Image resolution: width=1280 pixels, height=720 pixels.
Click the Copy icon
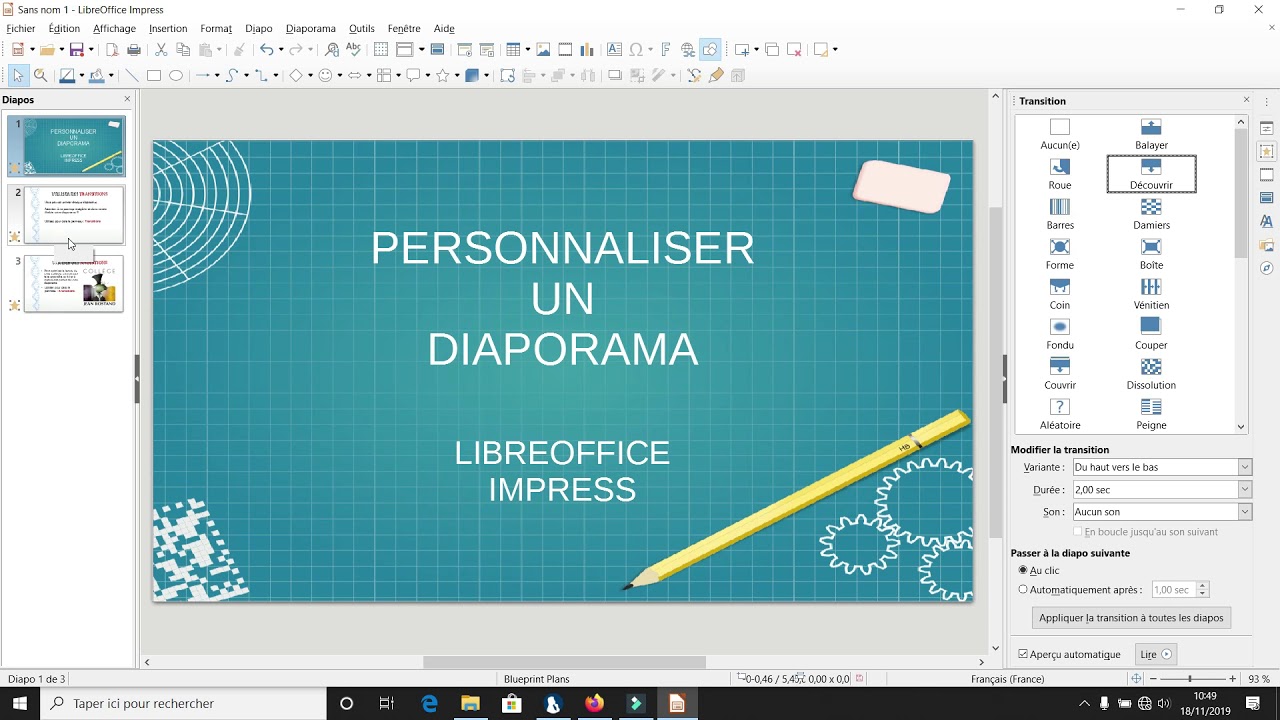click(183, 49)
